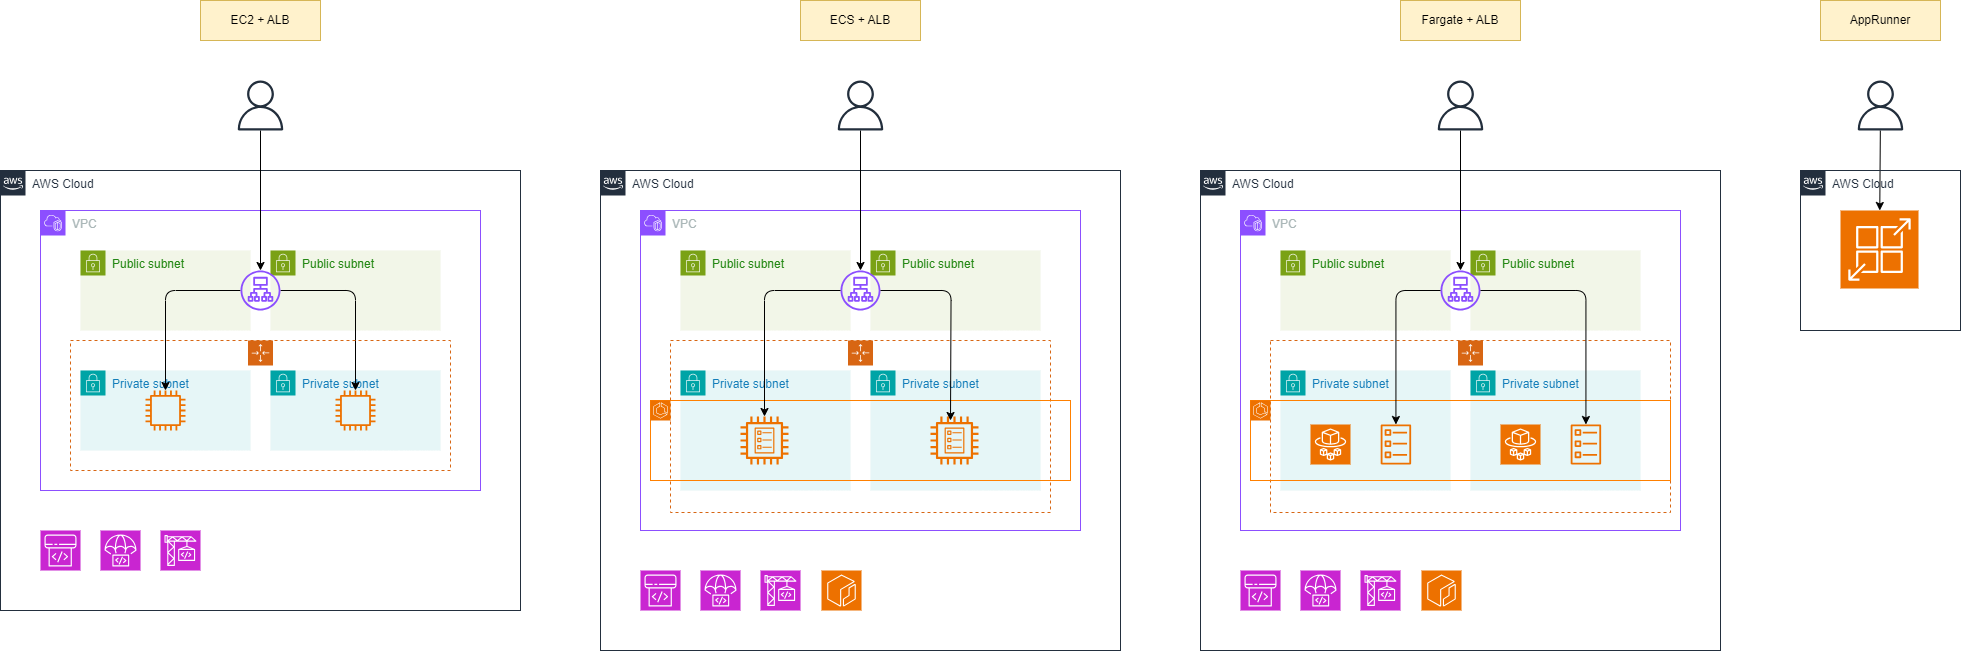The image size is (1961, 652).
Task: Click the AWS logo in the Fargate + ALB cloud
Action: (x=1213, y=183)
